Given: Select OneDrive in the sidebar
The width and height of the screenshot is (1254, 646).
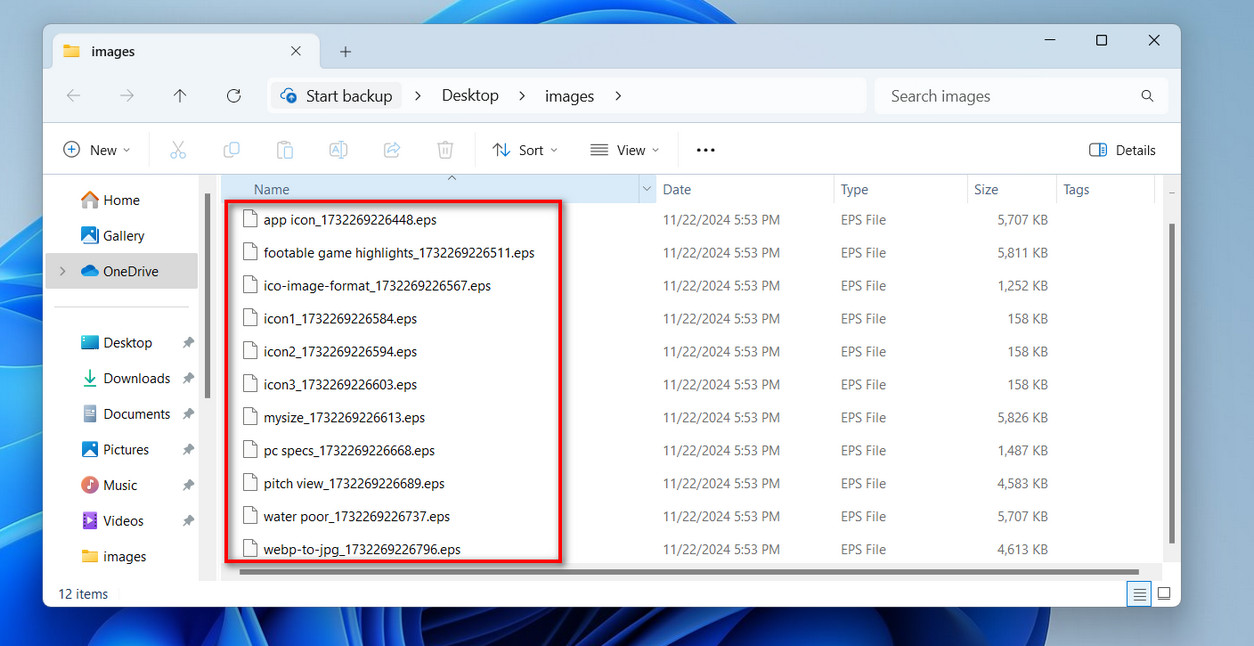Looking at the screenshot, I should [120, 271].
